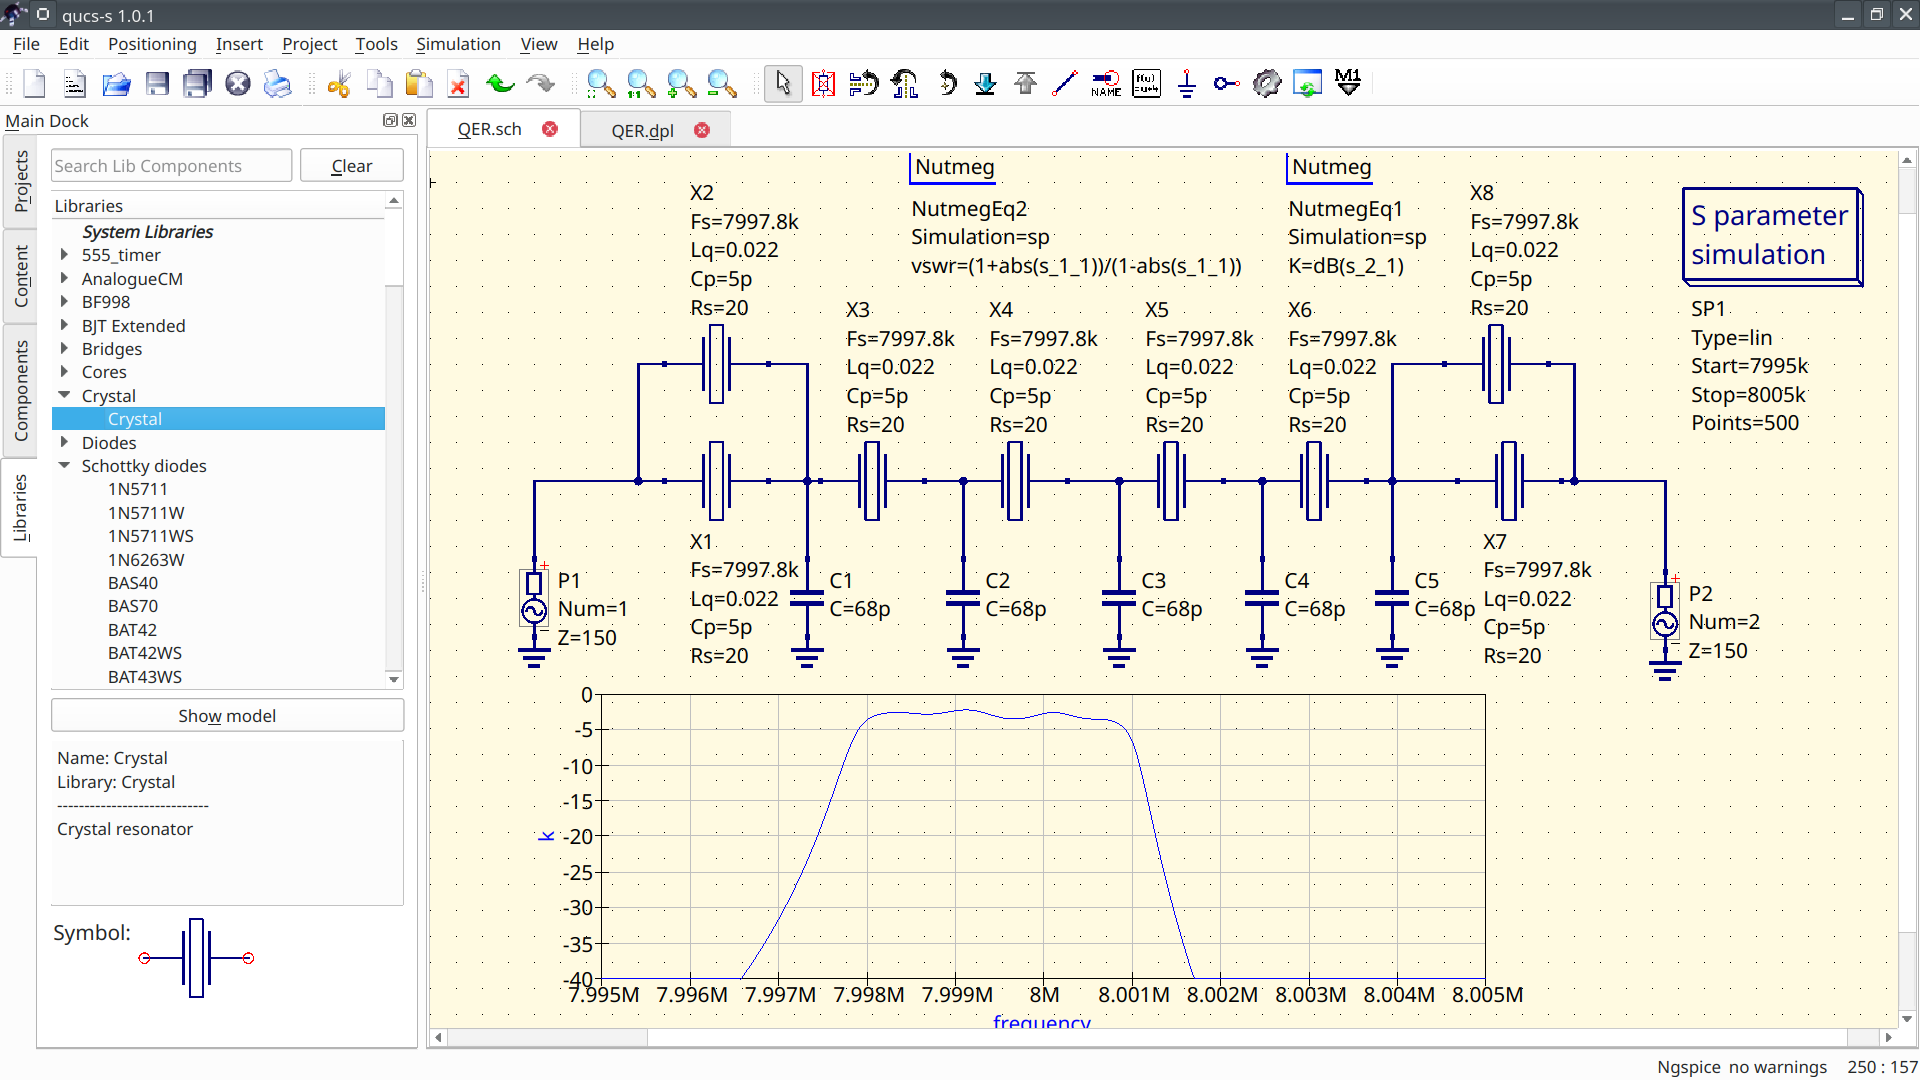Switch to QER.dpl display tab

[642, 129]
